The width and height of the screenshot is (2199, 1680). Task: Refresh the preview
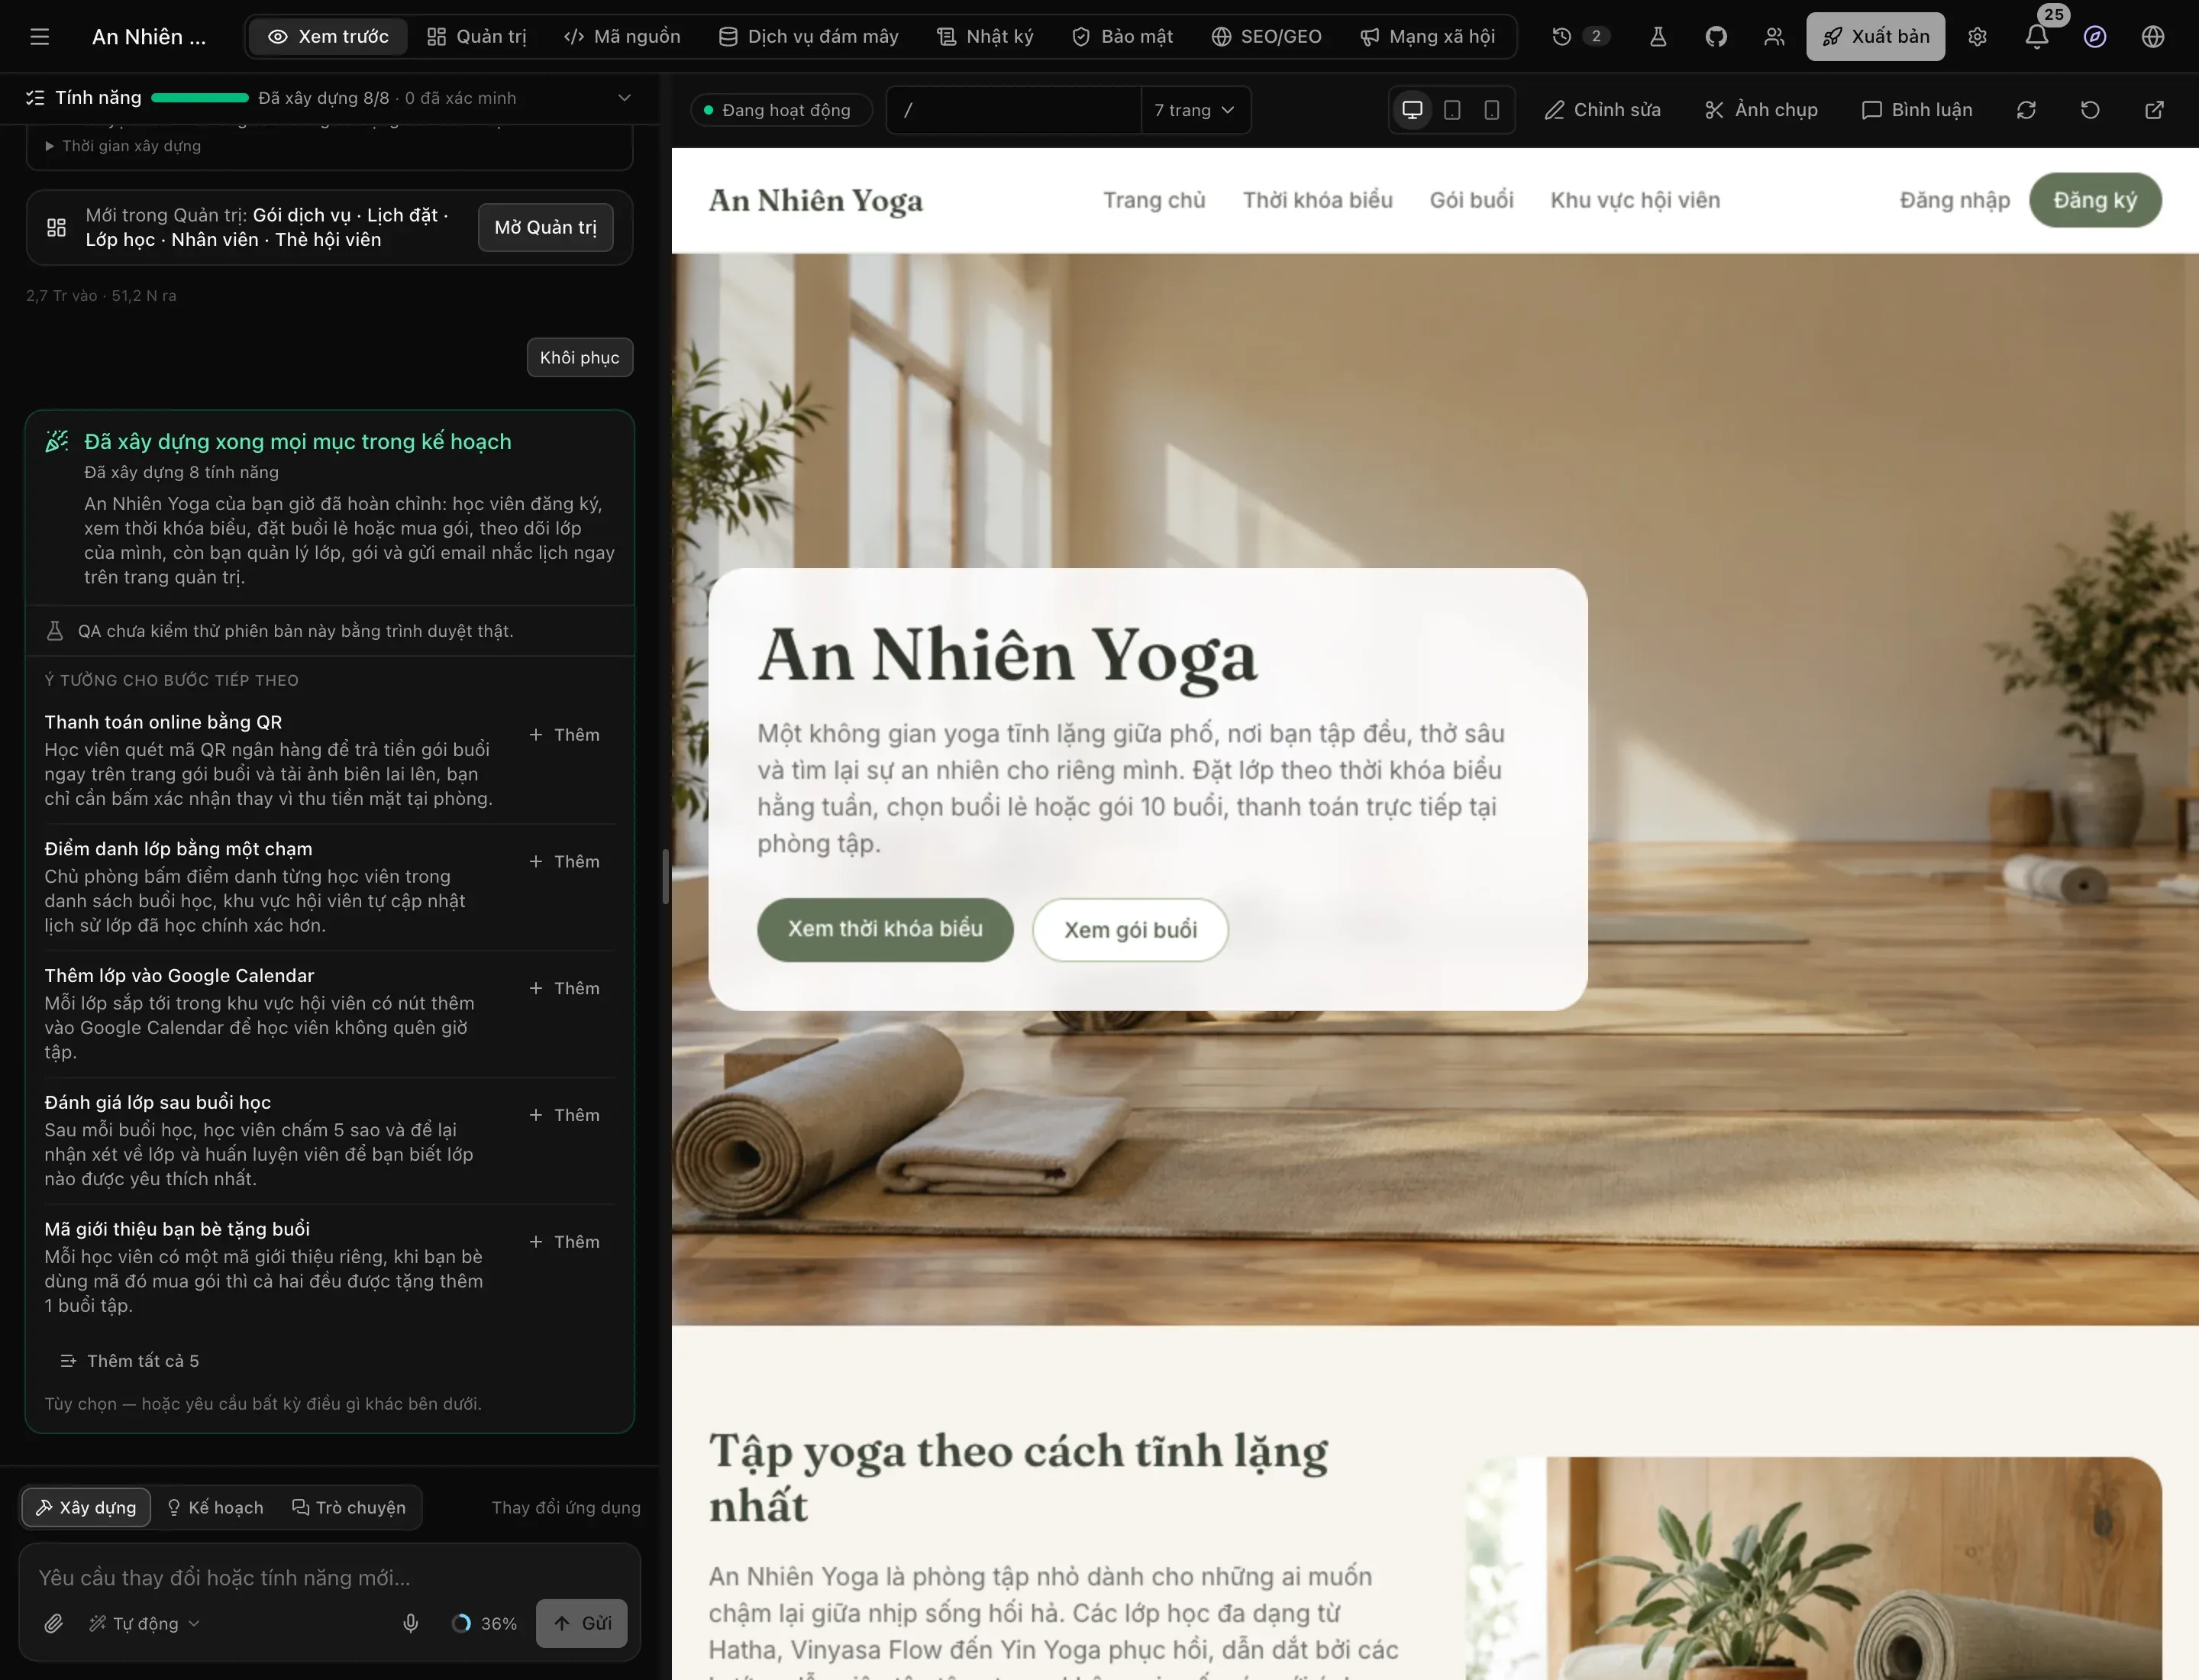coord(2026,110)
